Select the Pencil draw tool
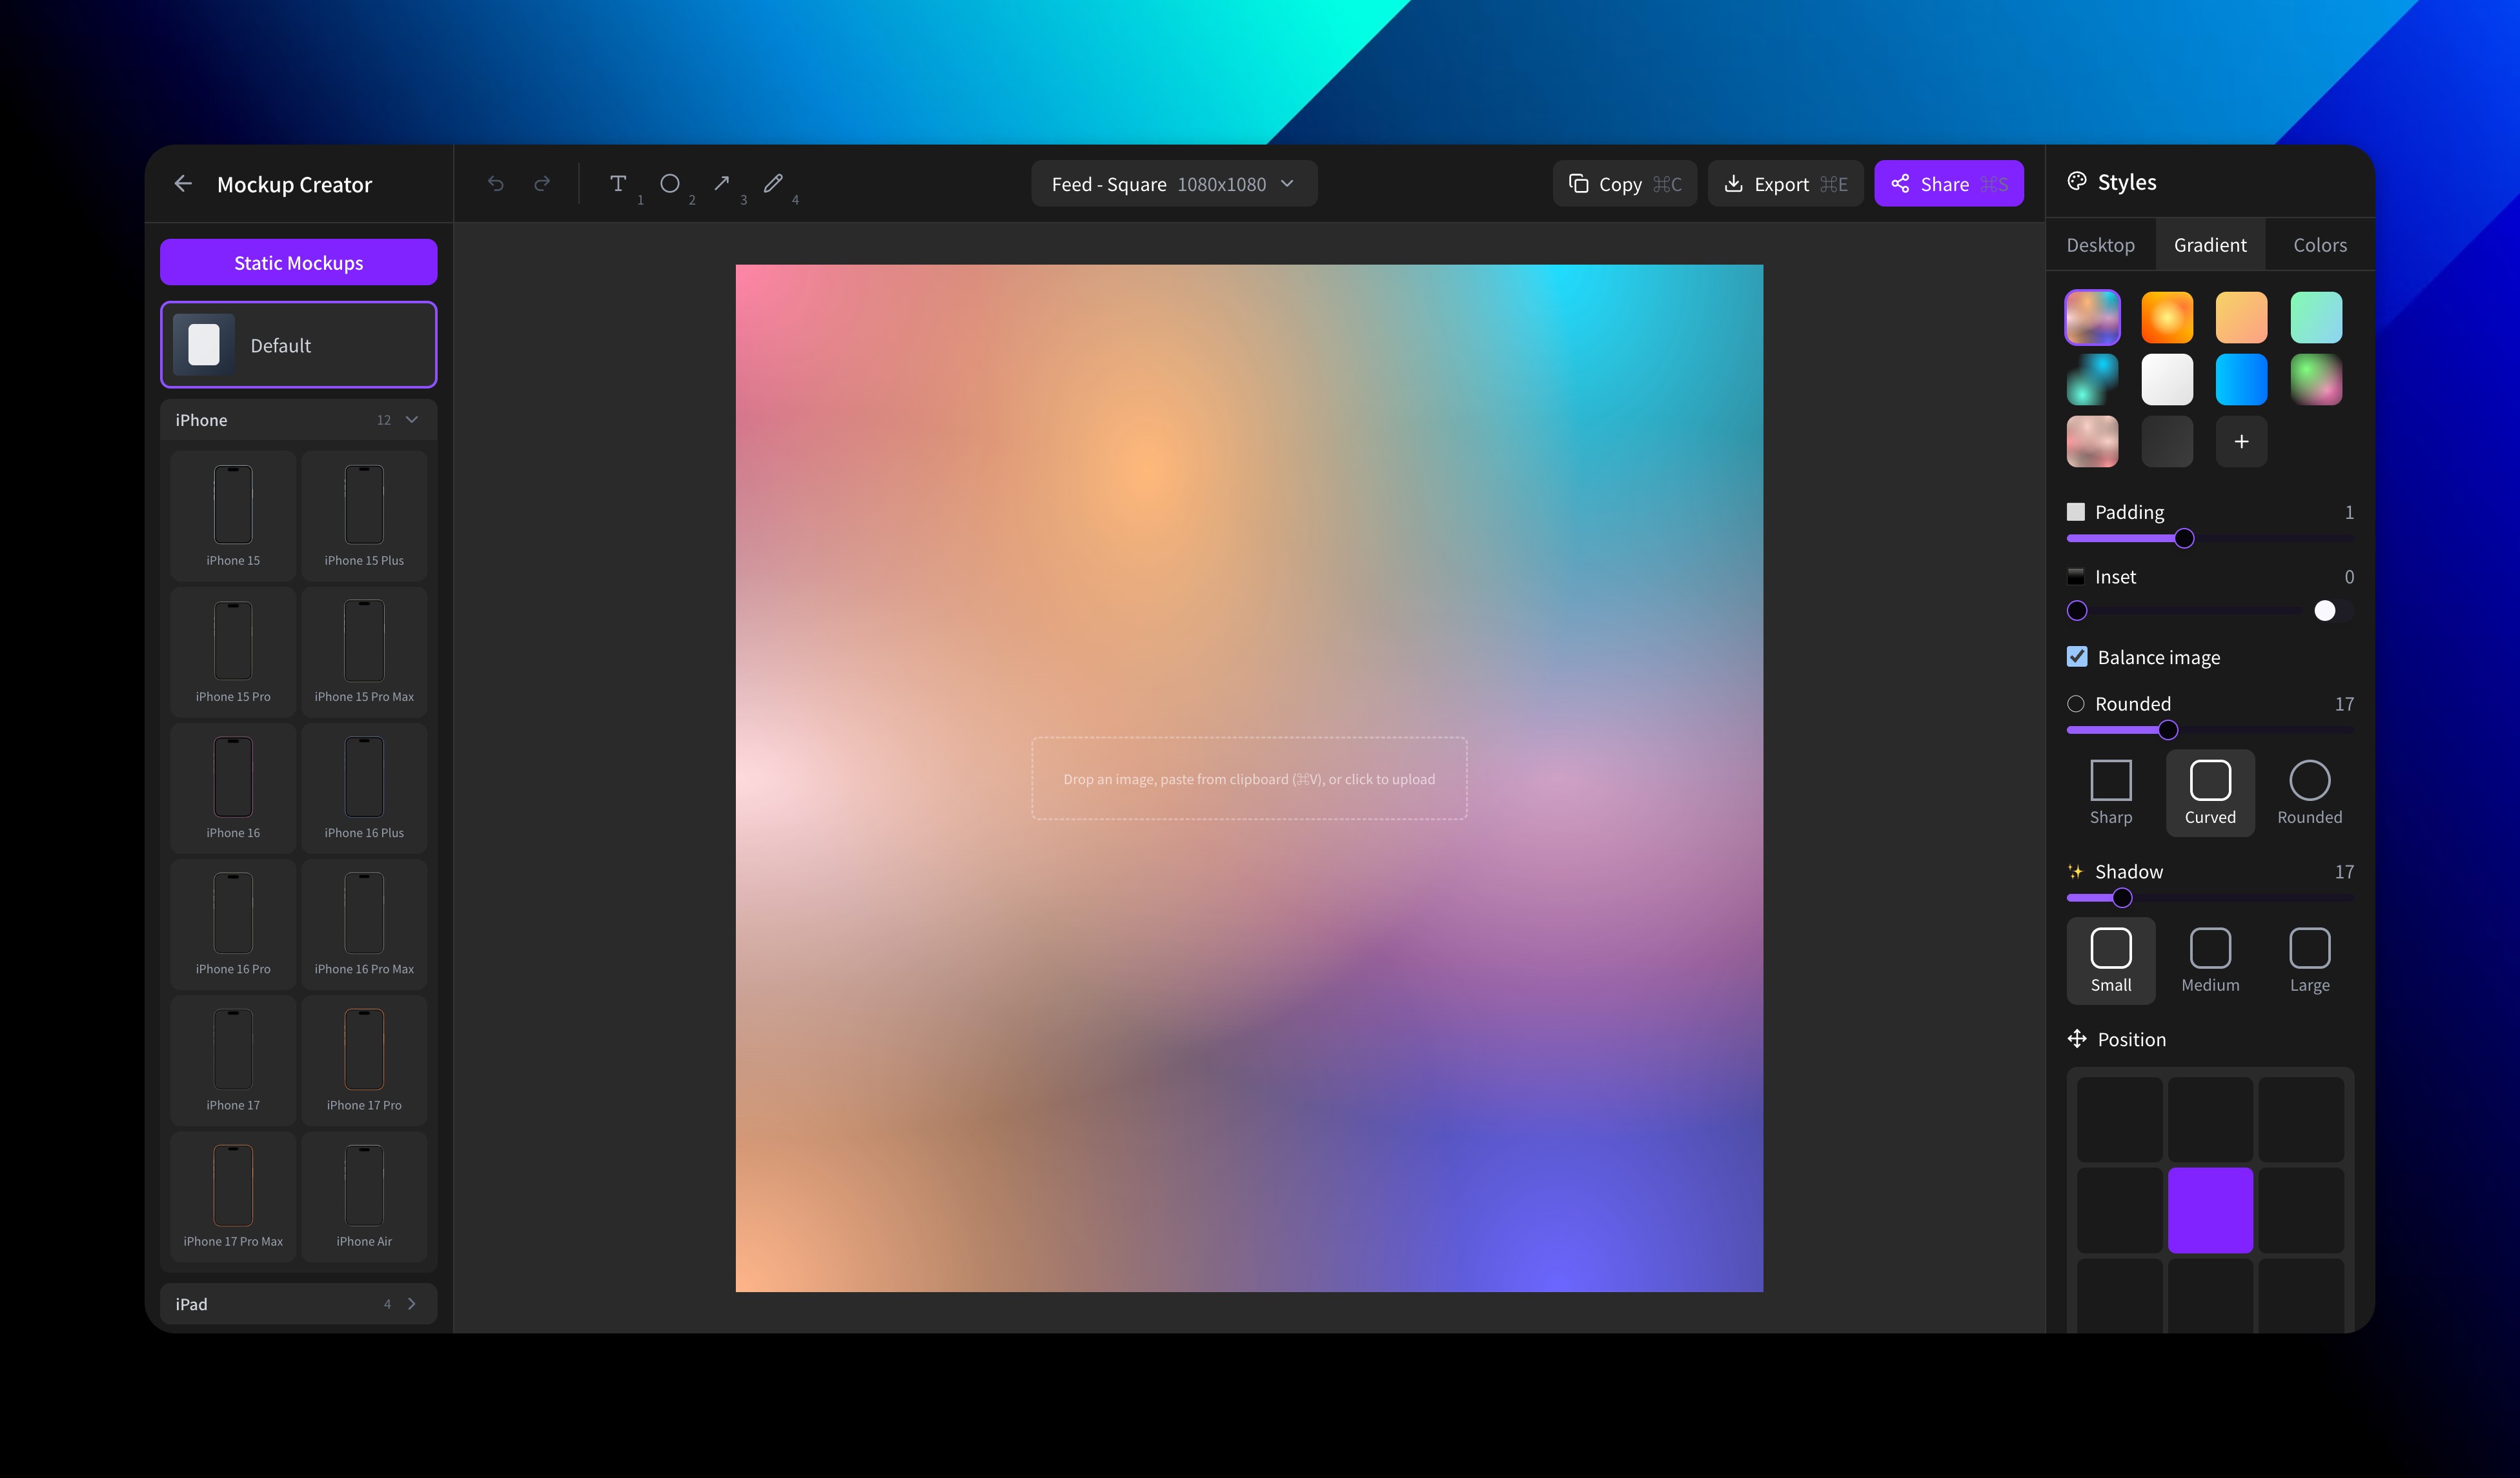Image resolution: width=2520 pixels, height=1478 pixels. [x=773, y=184]
